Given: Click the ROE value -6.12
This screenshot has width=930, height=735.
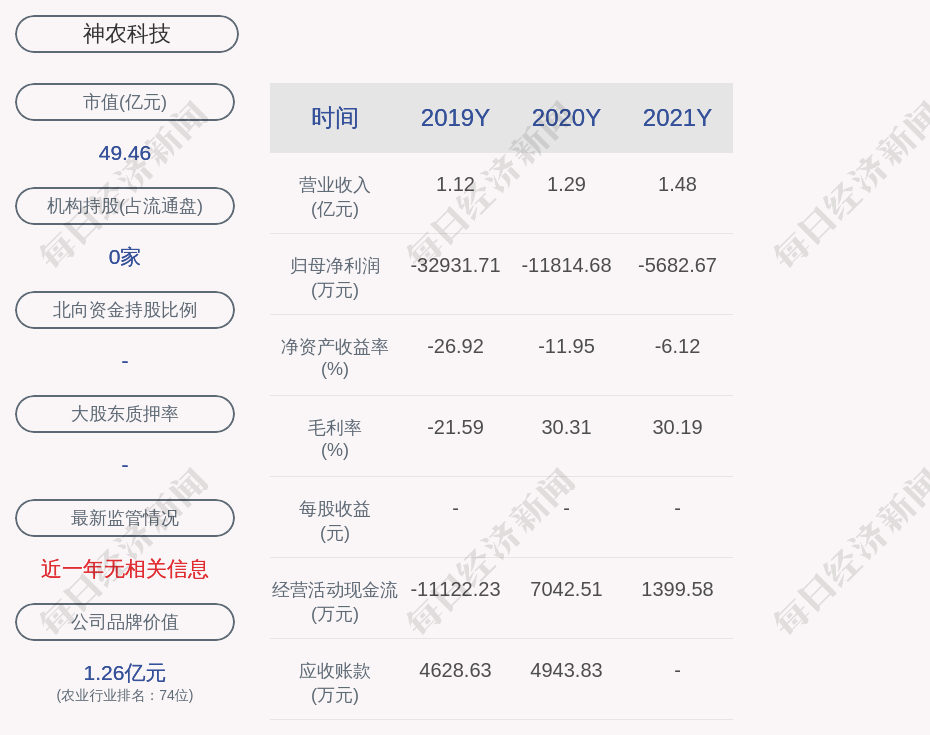Looking at the screenshot, I should pyautogui.click(x=677, y=346).
